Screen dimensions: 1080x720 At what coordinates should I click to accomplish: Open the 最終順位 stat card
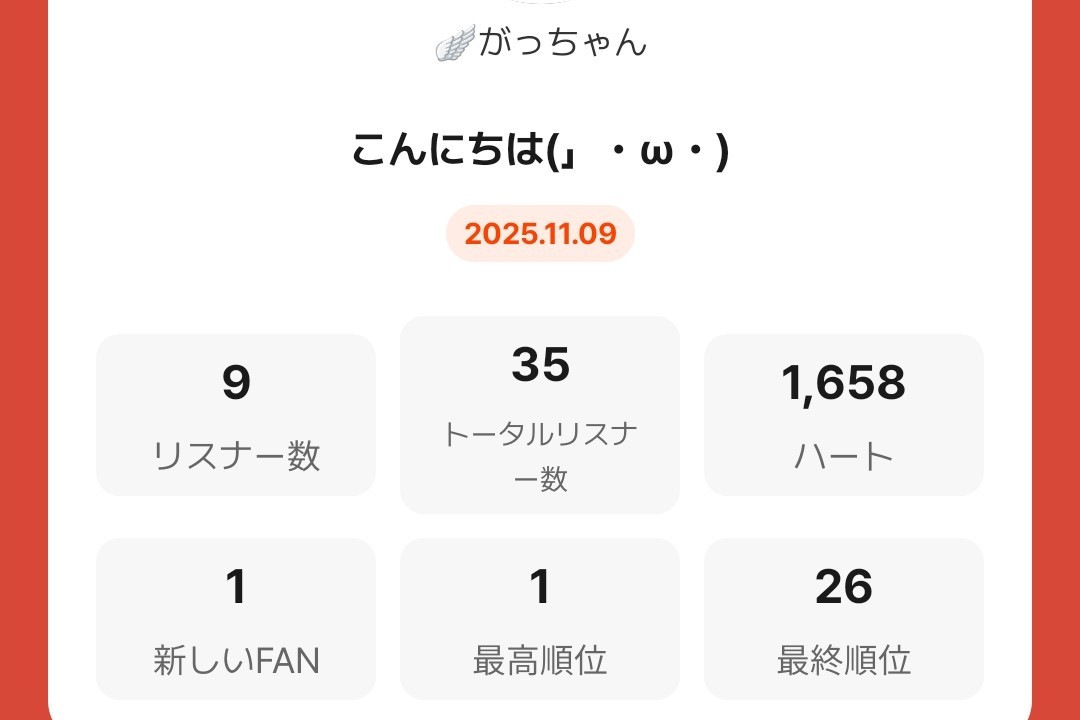(x=844, y=619)
